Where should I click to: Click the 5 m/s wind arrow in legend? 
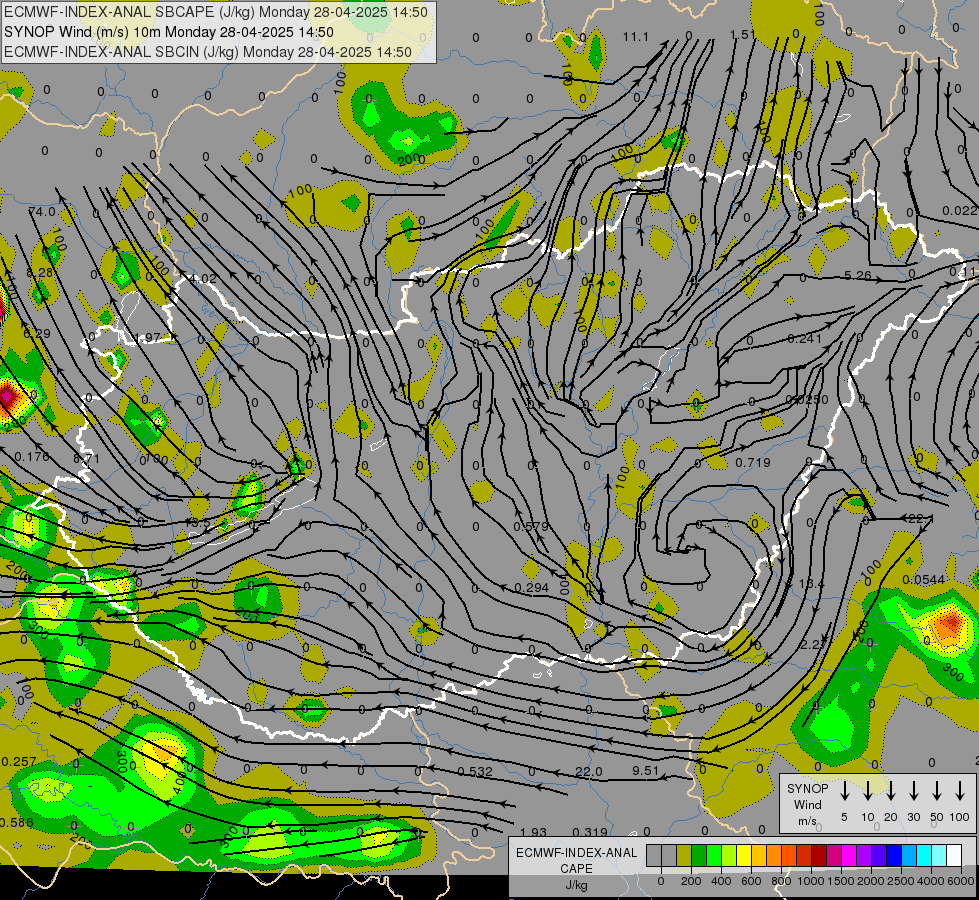click(x=845, y=791)
